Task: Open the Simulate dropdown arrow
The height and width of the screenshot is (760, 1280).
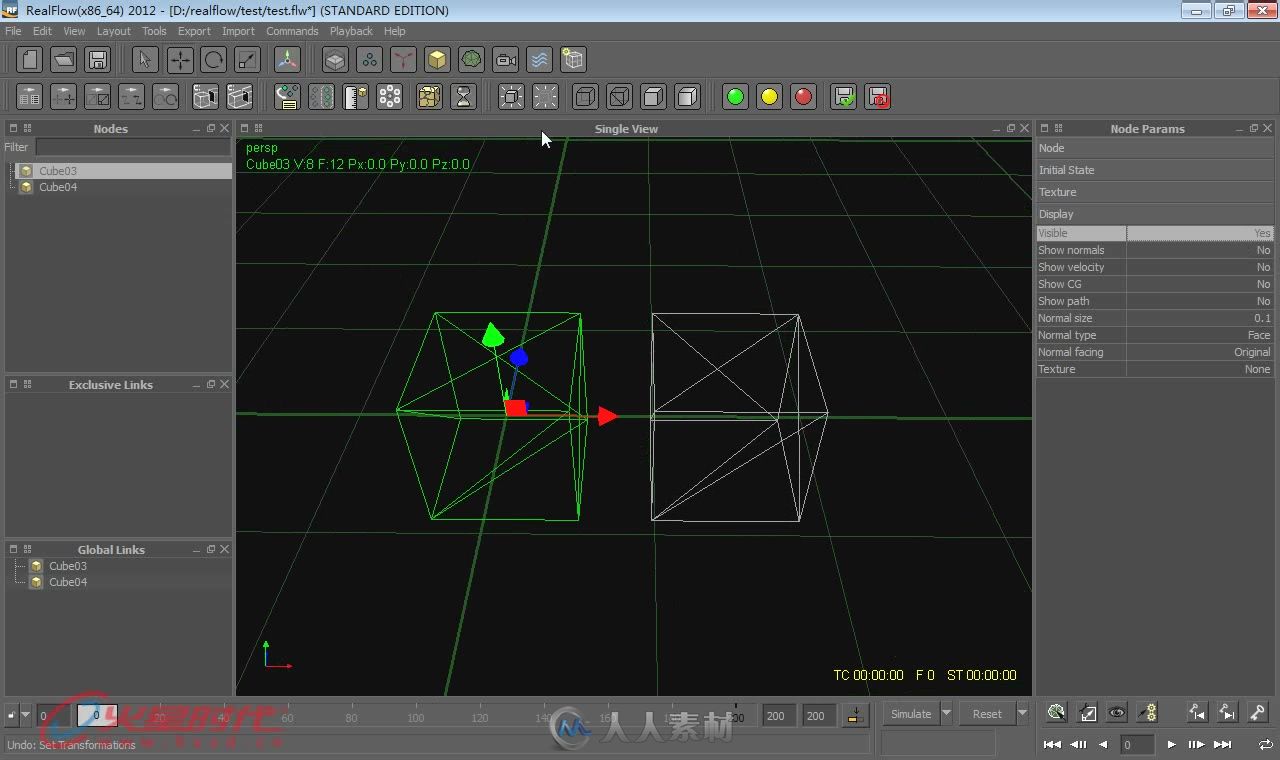Action: tap(946, 714)
